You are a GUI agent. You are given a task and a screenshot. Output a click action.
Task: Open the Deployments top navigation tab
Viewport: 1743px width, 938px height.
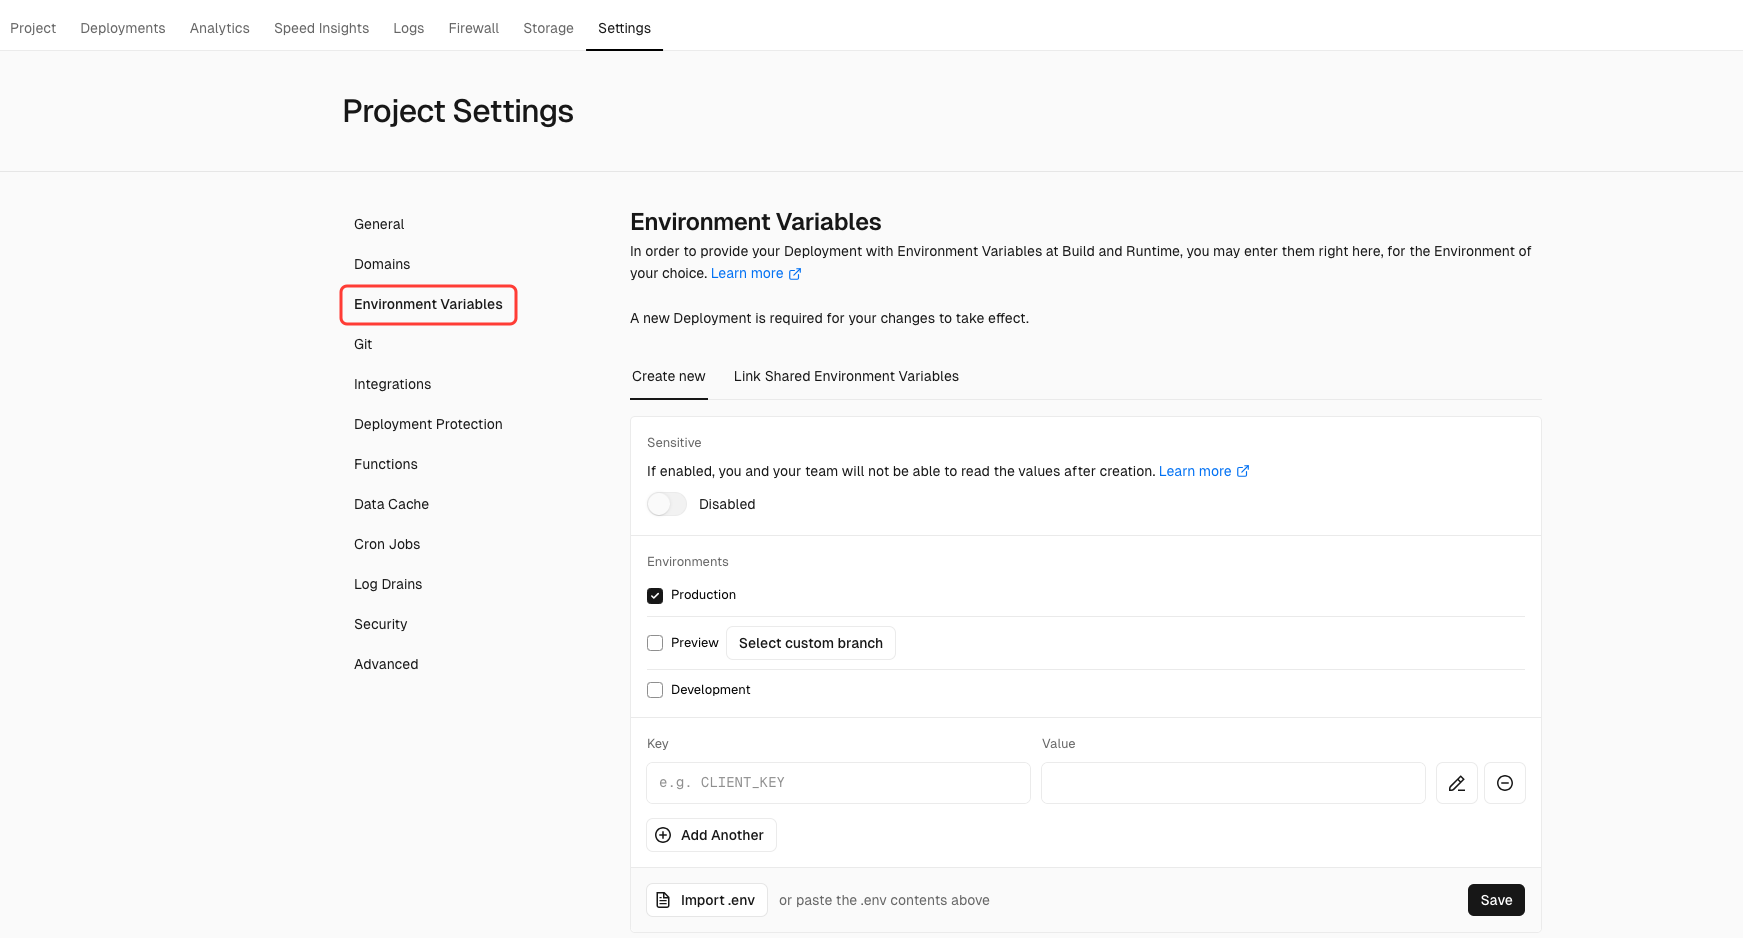[x=123, y=28]
